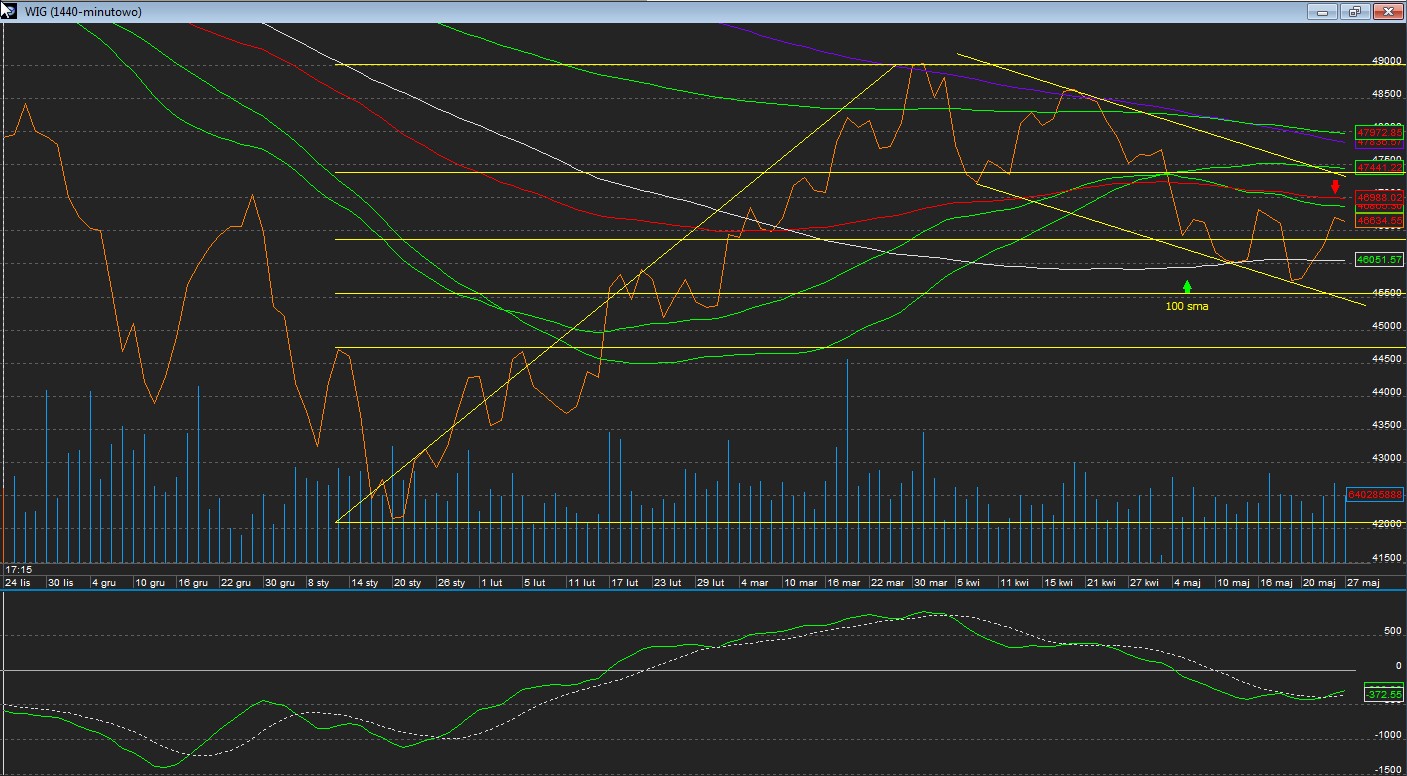Click the chart window icon in title bar
The width and height of the screenshot is (1407, 776).
10,11
